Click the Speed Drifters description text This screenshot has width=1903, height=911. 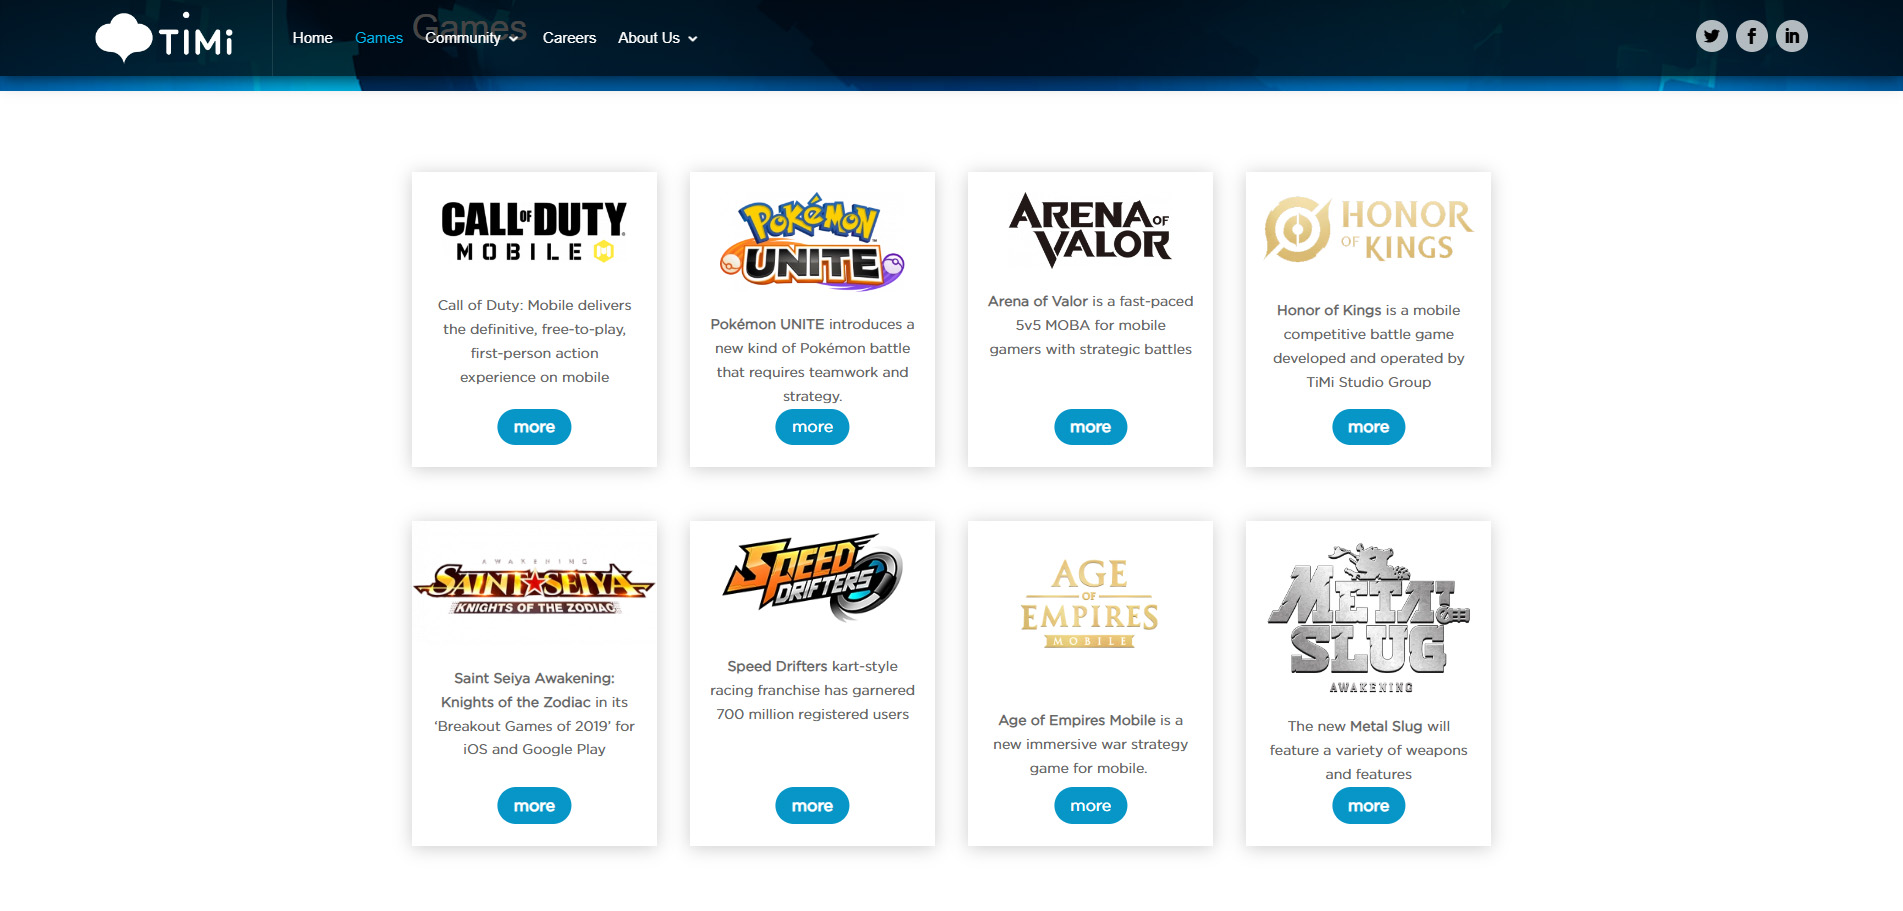click(812, 690)
